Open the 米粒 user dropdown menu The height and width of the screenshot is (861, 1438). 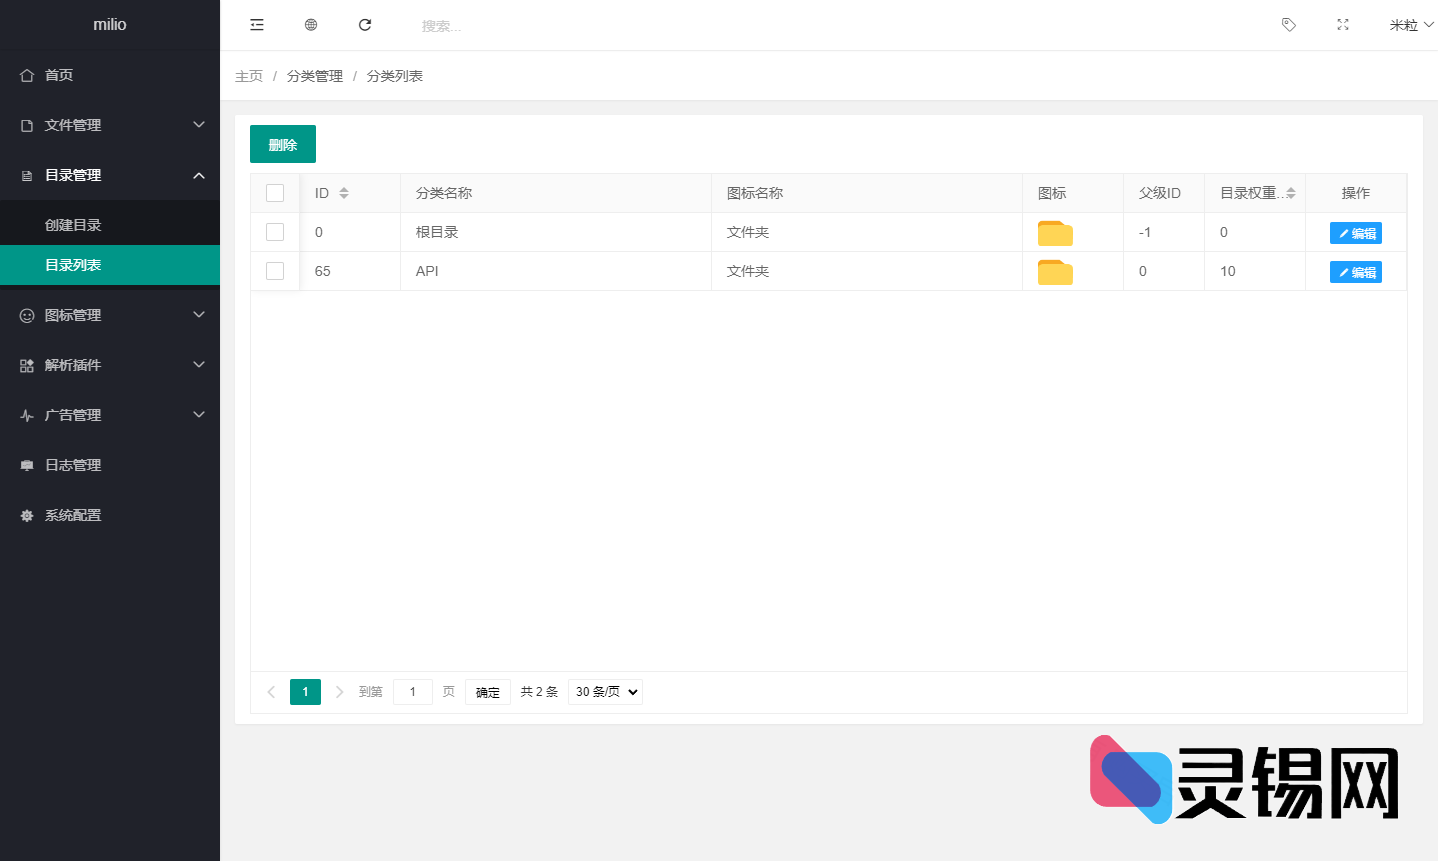(1410, 25)
